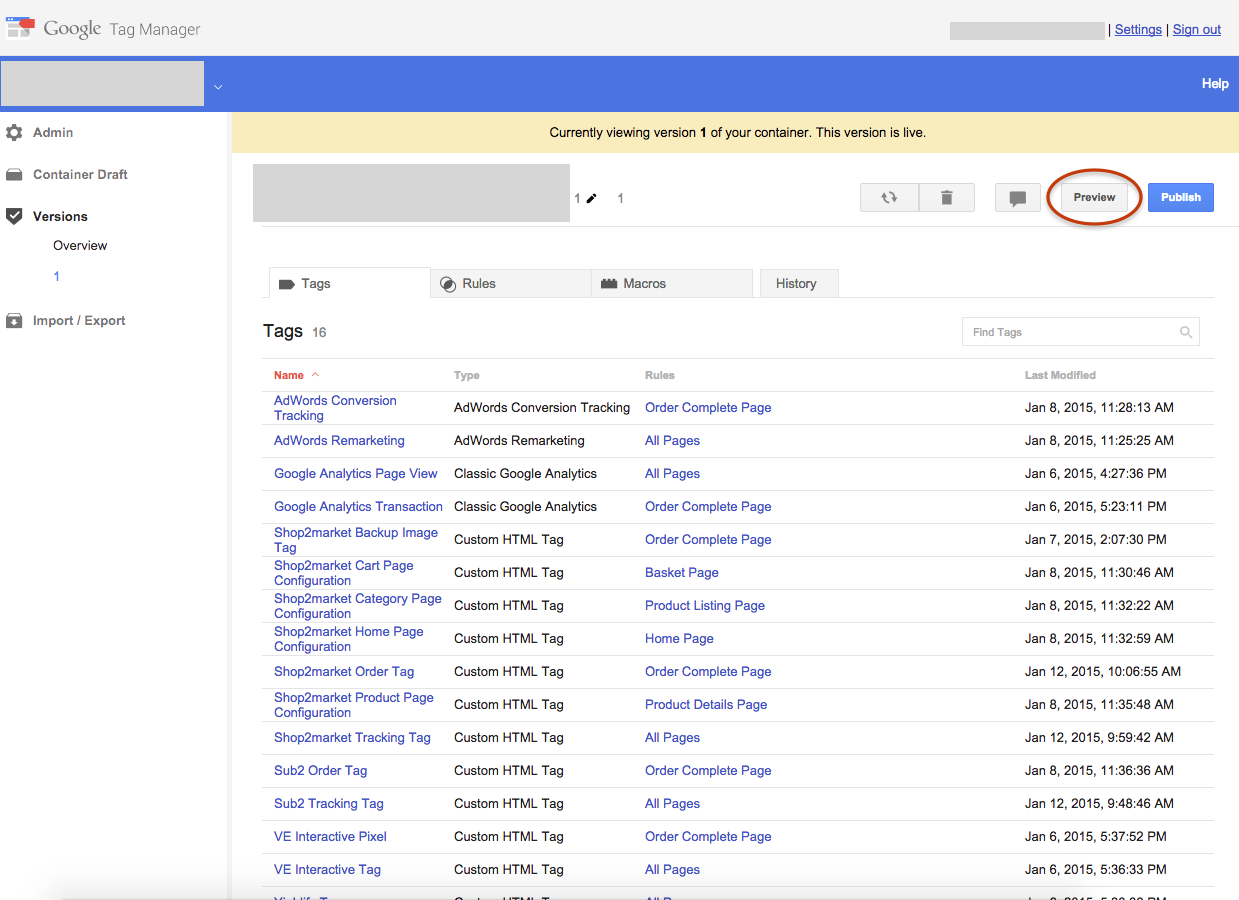Open Order Complete Page rule for Sub2 Order Tag
This screenshot has width=1239, height=900.
[x=708, y=770]
